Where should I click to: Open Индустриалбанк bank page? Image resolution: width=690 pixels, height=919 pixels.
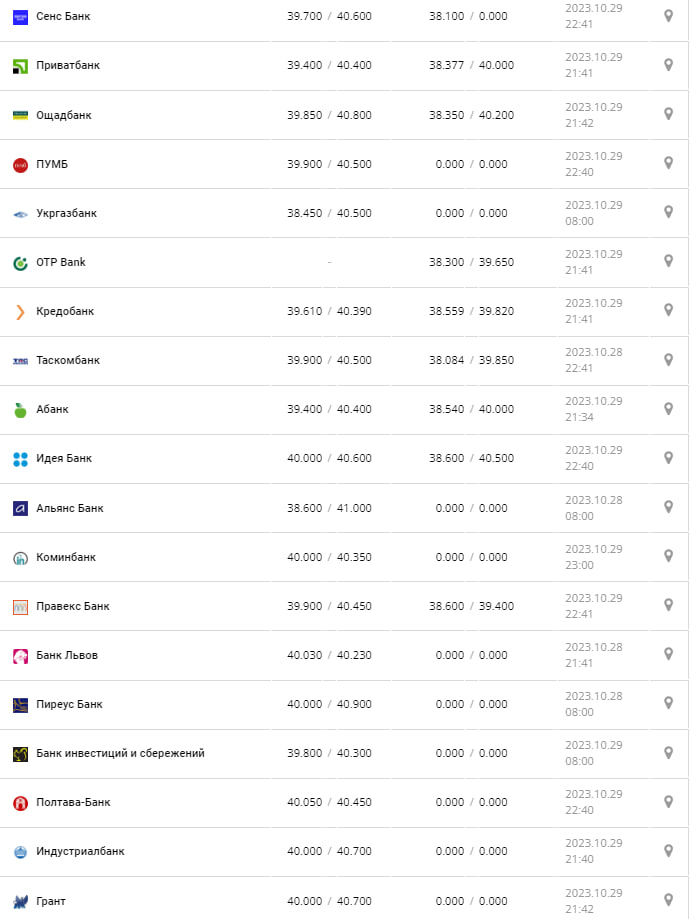80,851
